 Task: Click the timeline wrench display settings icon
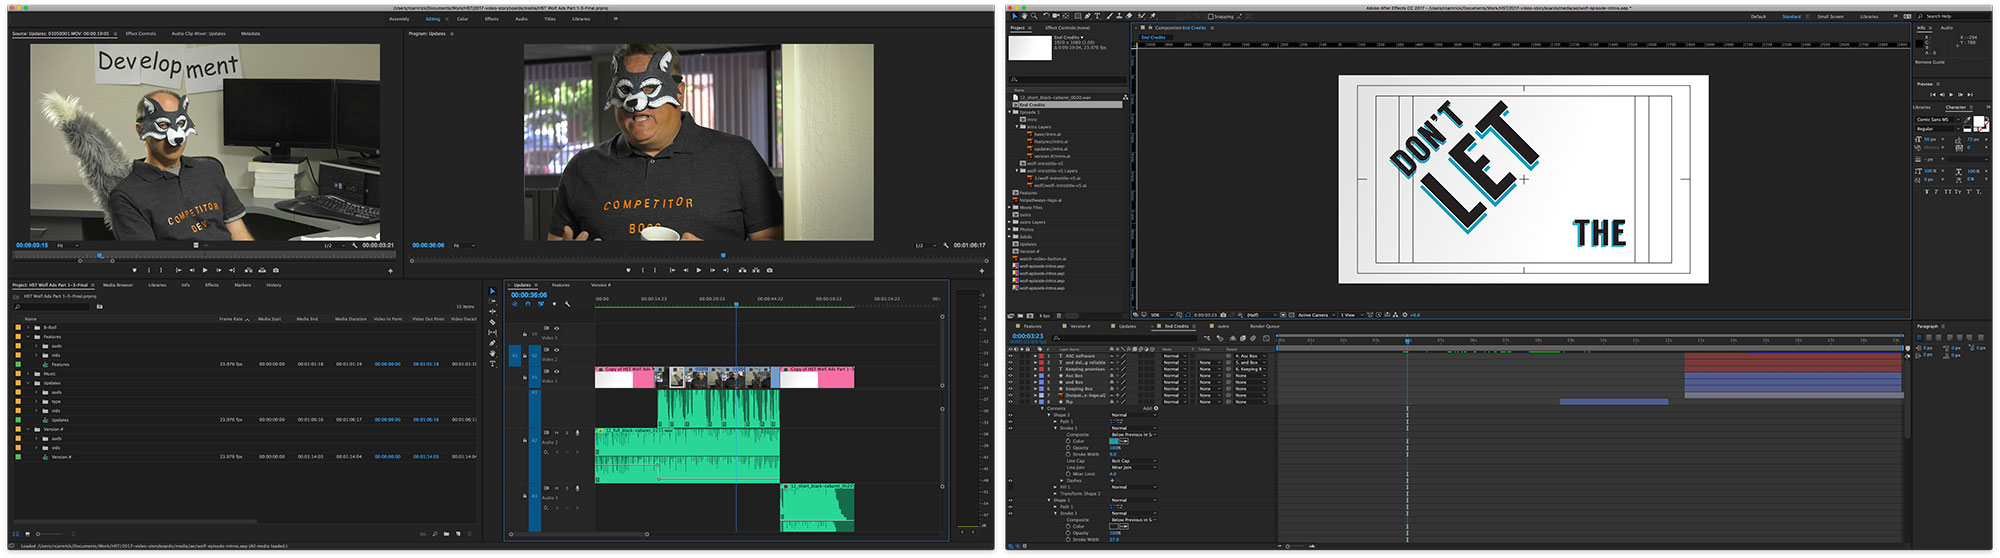point(567,304)
